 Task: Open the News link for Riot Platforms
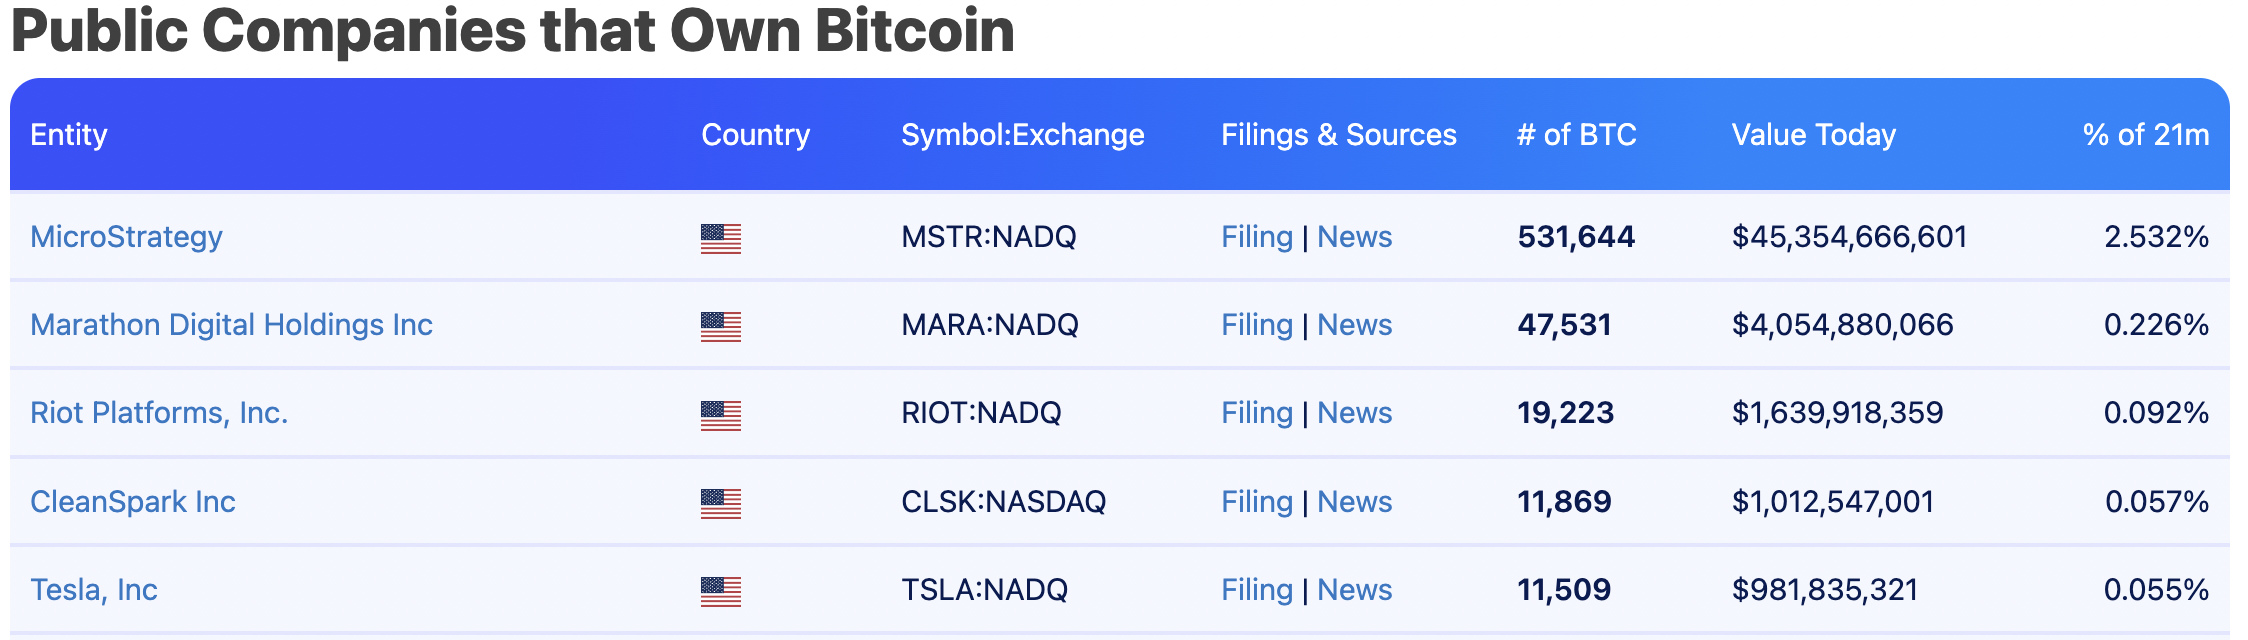(x=1355, y=413)
